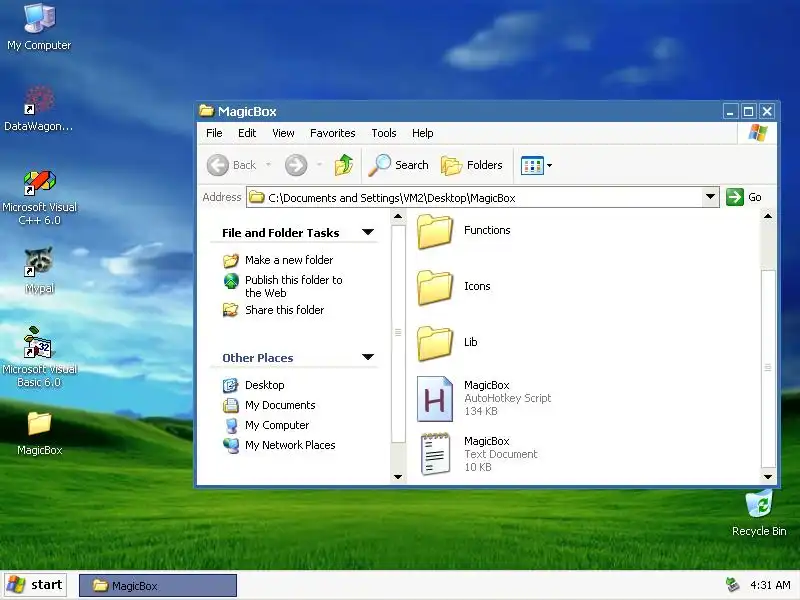Screen dimensions: 800x600
Task: Click the My Documents icon in Other Places
Action: click(231, 405)
